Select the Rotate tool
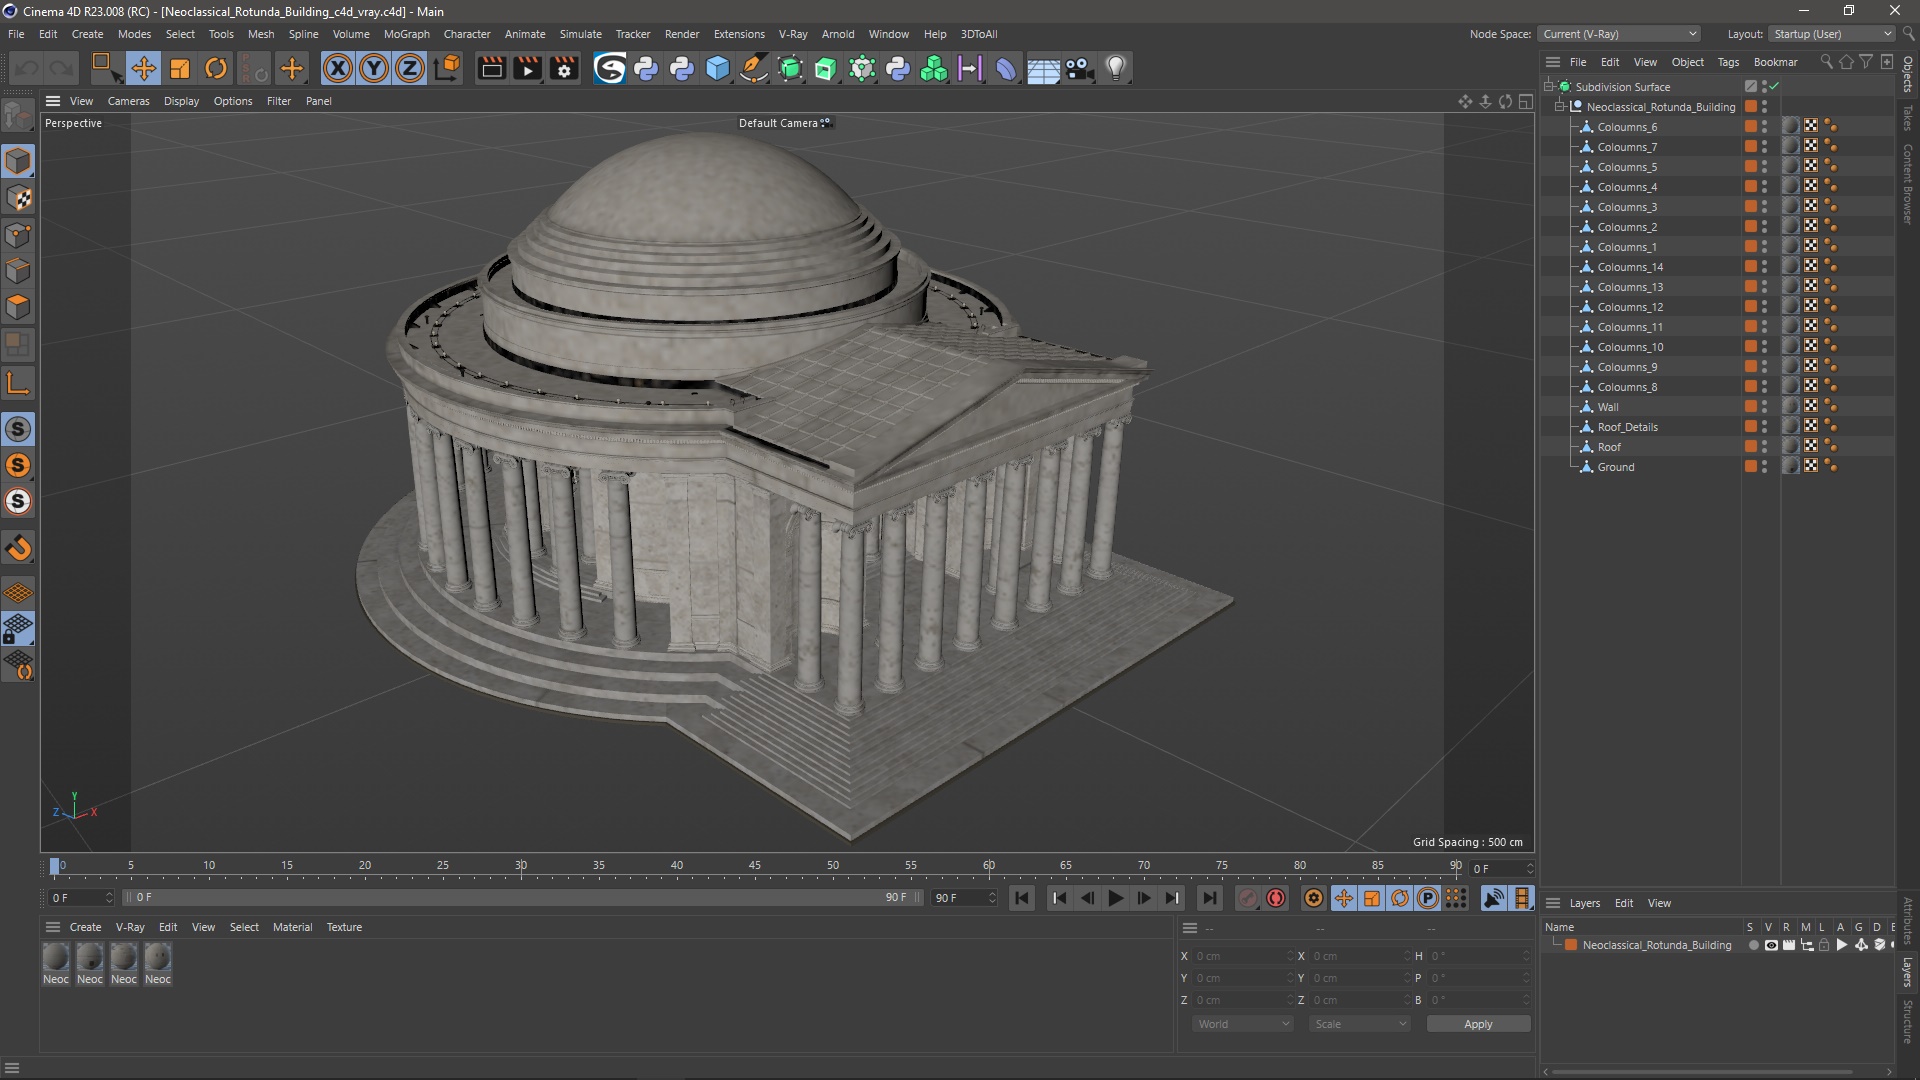The height and width of the screenshot is (1080, 1920). (216, 68)
